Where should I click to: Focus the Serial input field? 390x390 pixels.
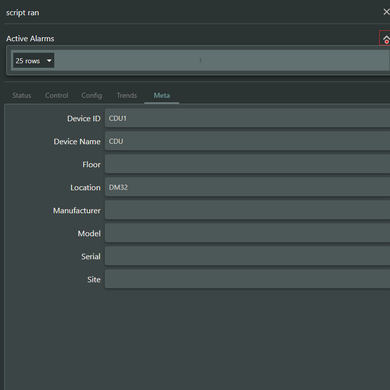[247, 256]
